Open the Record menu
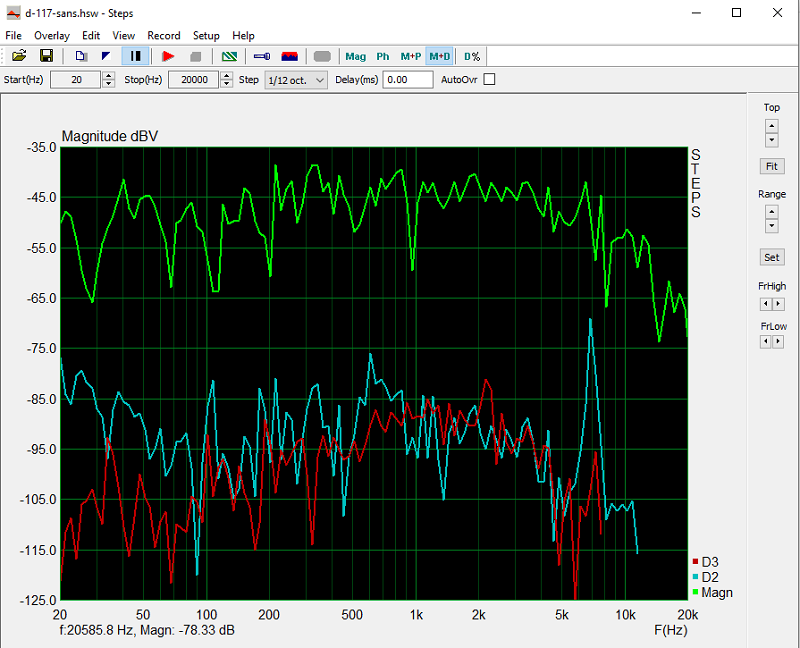The height and width of the screenshot is (648, 800). 164,36
